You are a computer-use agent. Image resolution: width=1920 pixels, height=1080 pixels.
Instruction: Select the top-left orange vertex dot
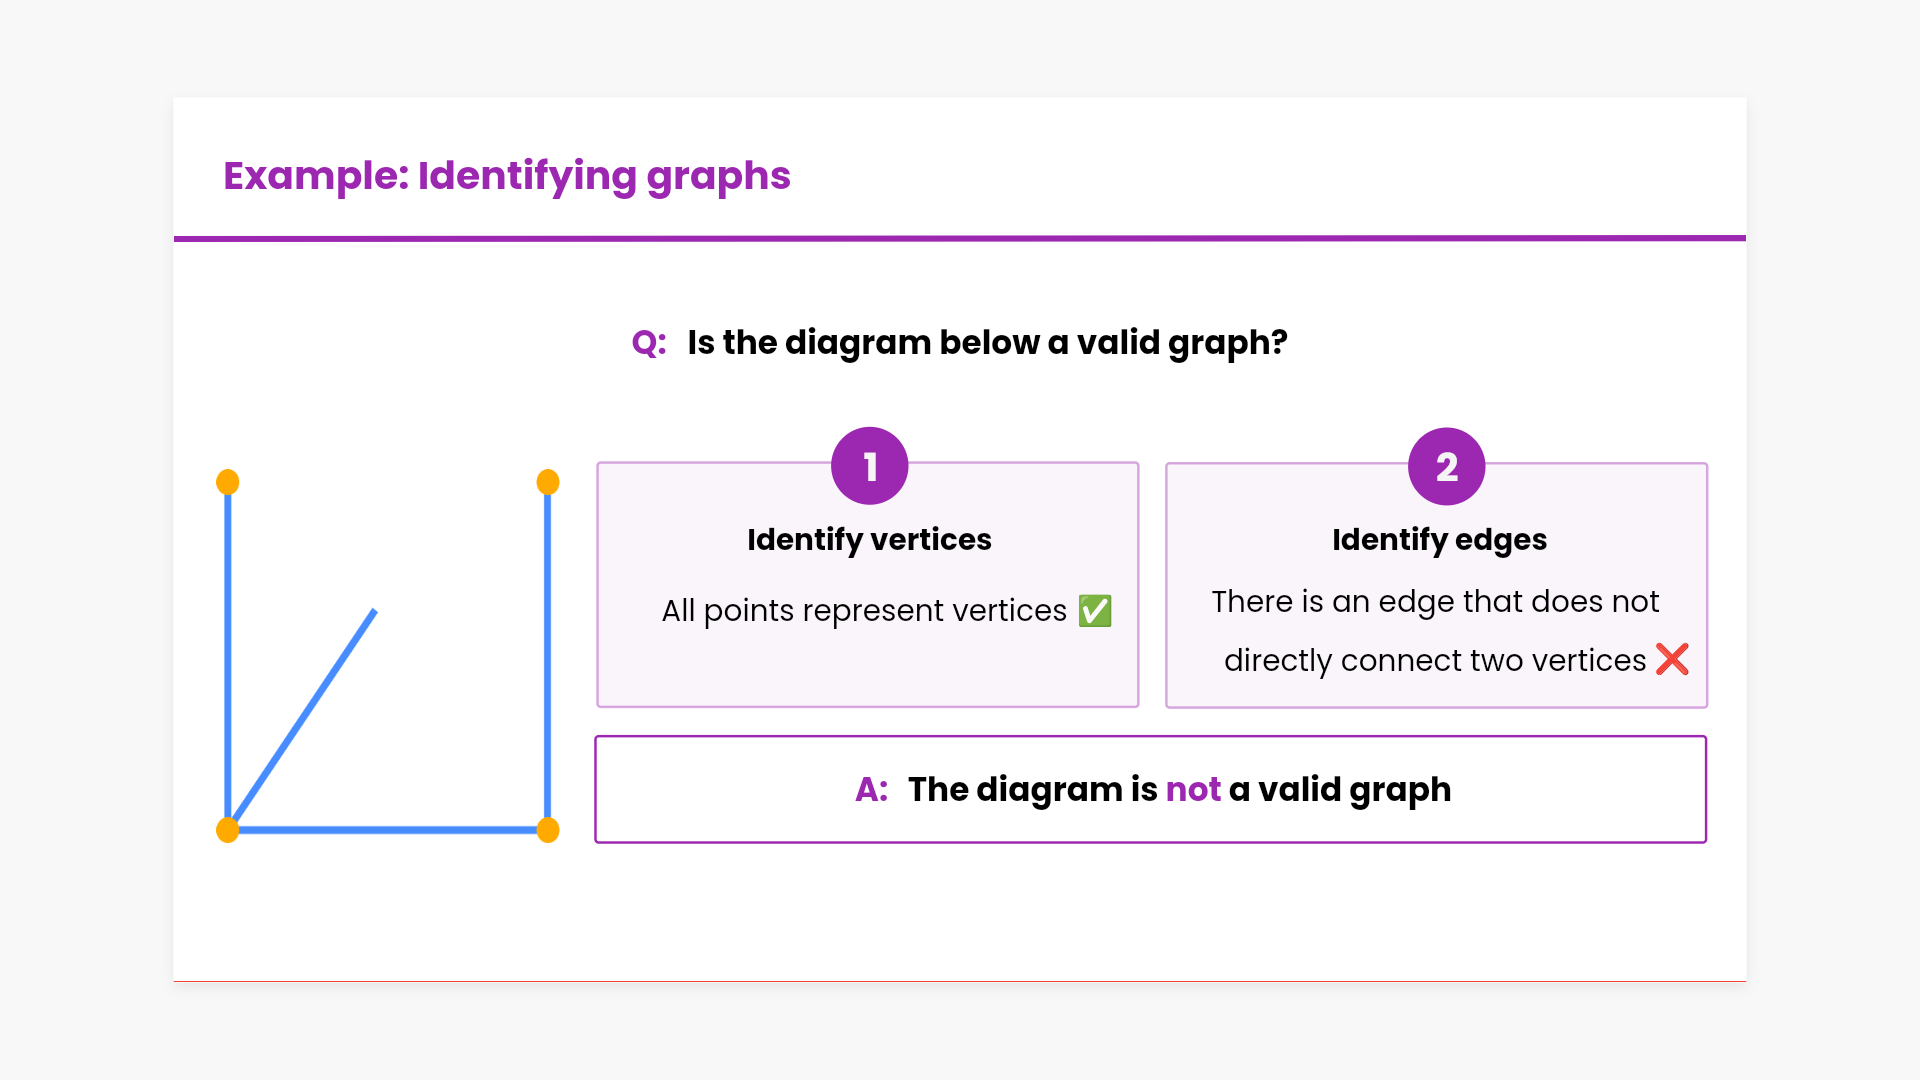pos(228,482)
